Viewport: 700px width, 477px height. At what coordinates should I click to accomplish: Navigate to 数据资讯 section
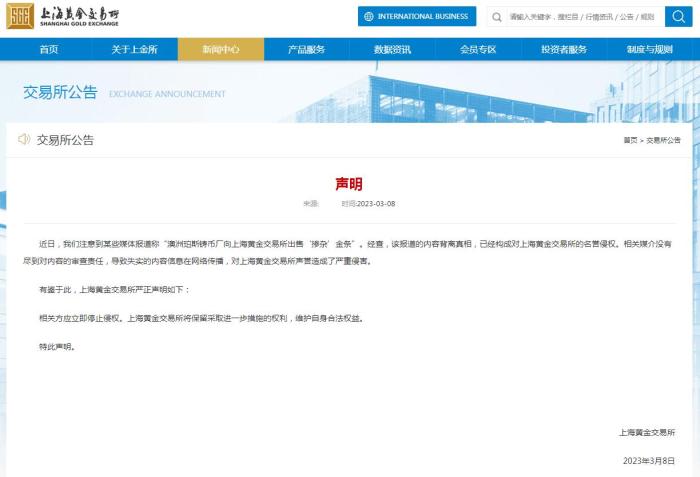tap(392, 49)
